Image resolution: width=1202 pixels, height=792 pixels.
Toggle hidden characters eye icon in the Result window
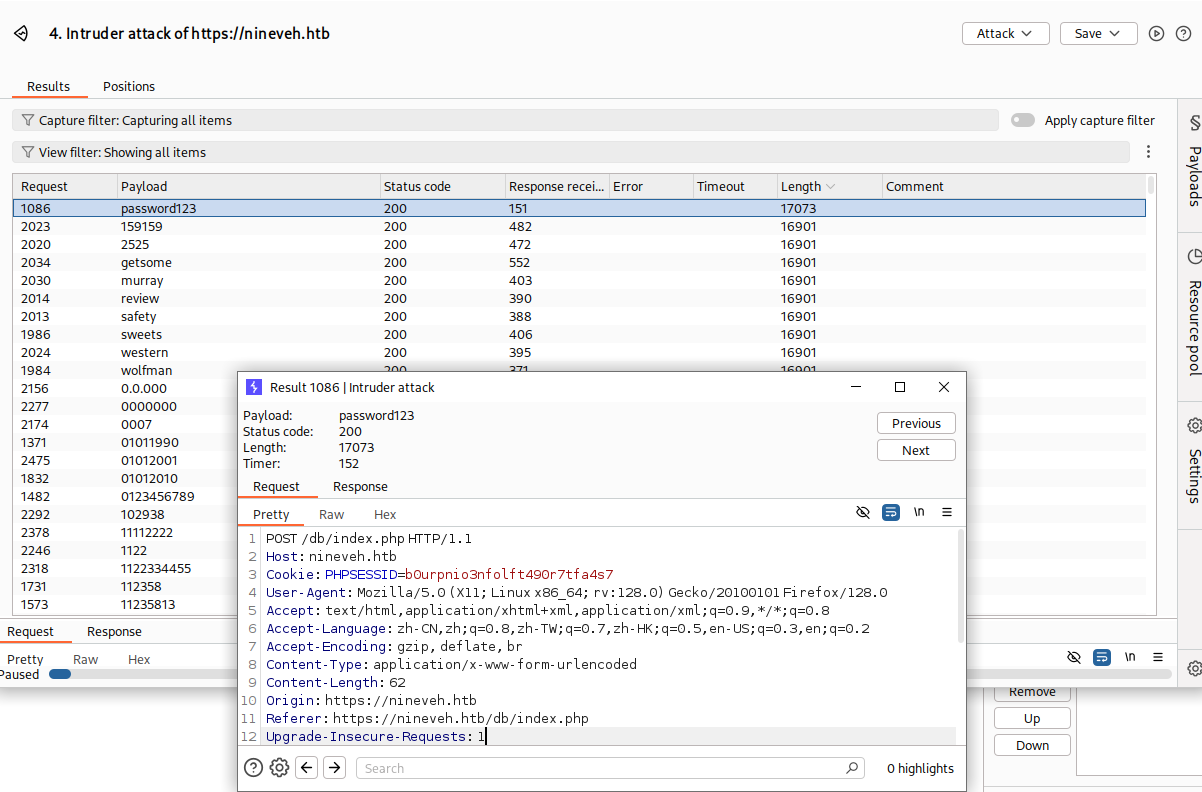point(863,512)
